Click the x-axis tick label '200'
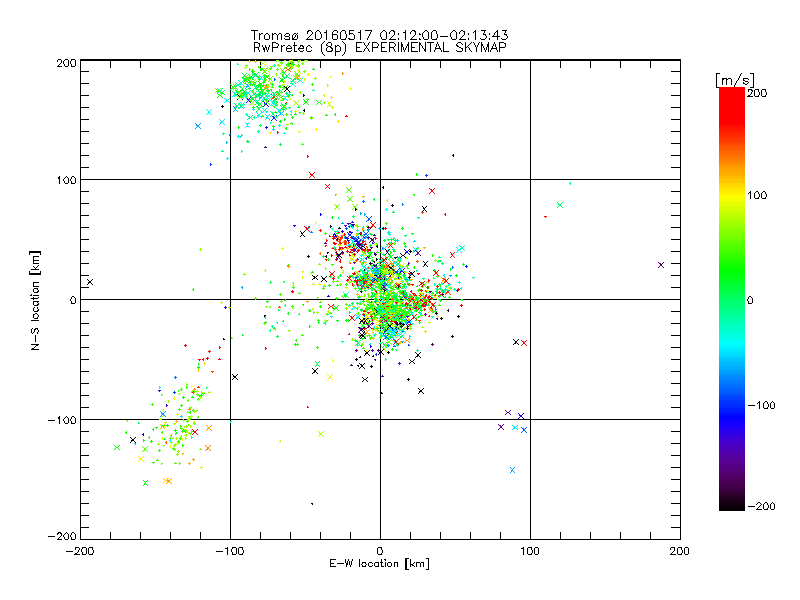The height and width of the screenshot is (600, 800). [x=680, y=551]
